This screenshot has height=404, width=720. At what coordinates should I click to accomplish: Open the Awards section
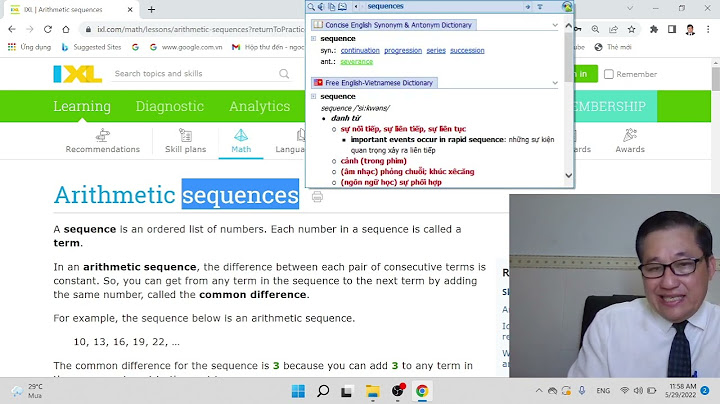coord(630,141)
